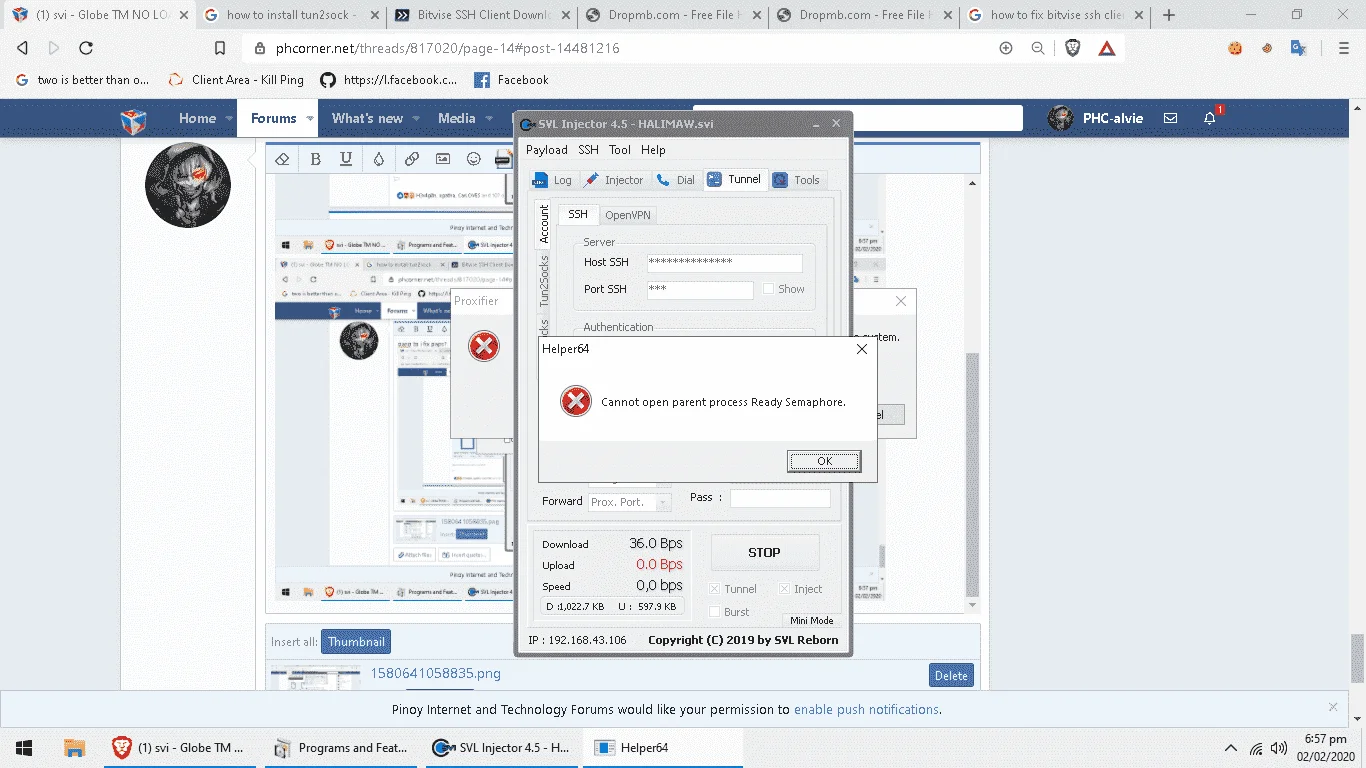Select the vertical Tun2Socks tab

[x=544, y=280]
